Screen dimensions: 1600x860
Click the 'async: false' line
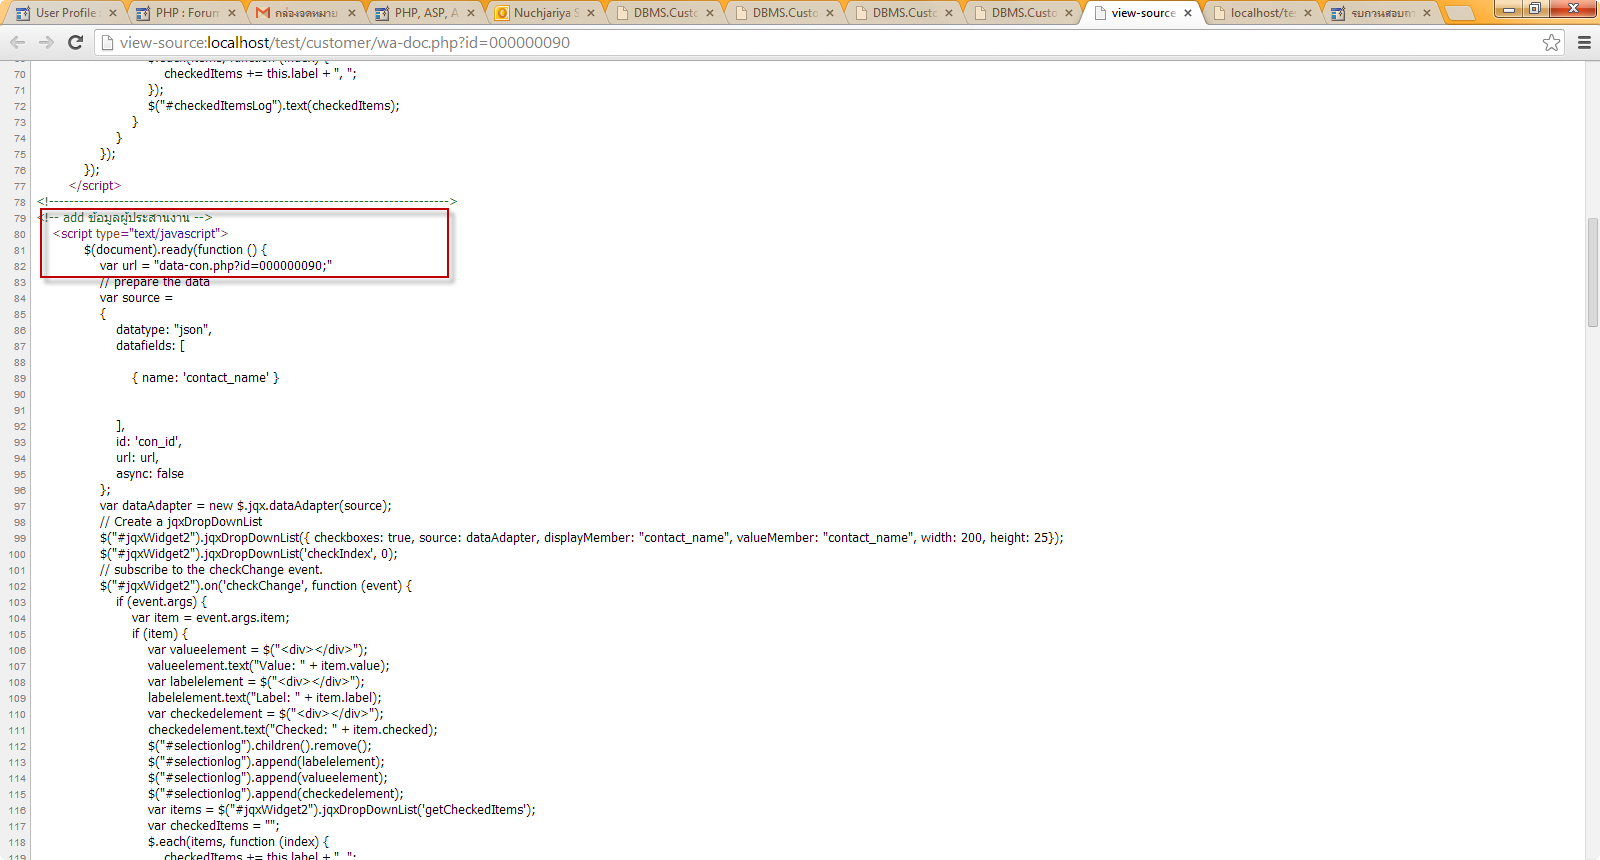click(150, 474)
